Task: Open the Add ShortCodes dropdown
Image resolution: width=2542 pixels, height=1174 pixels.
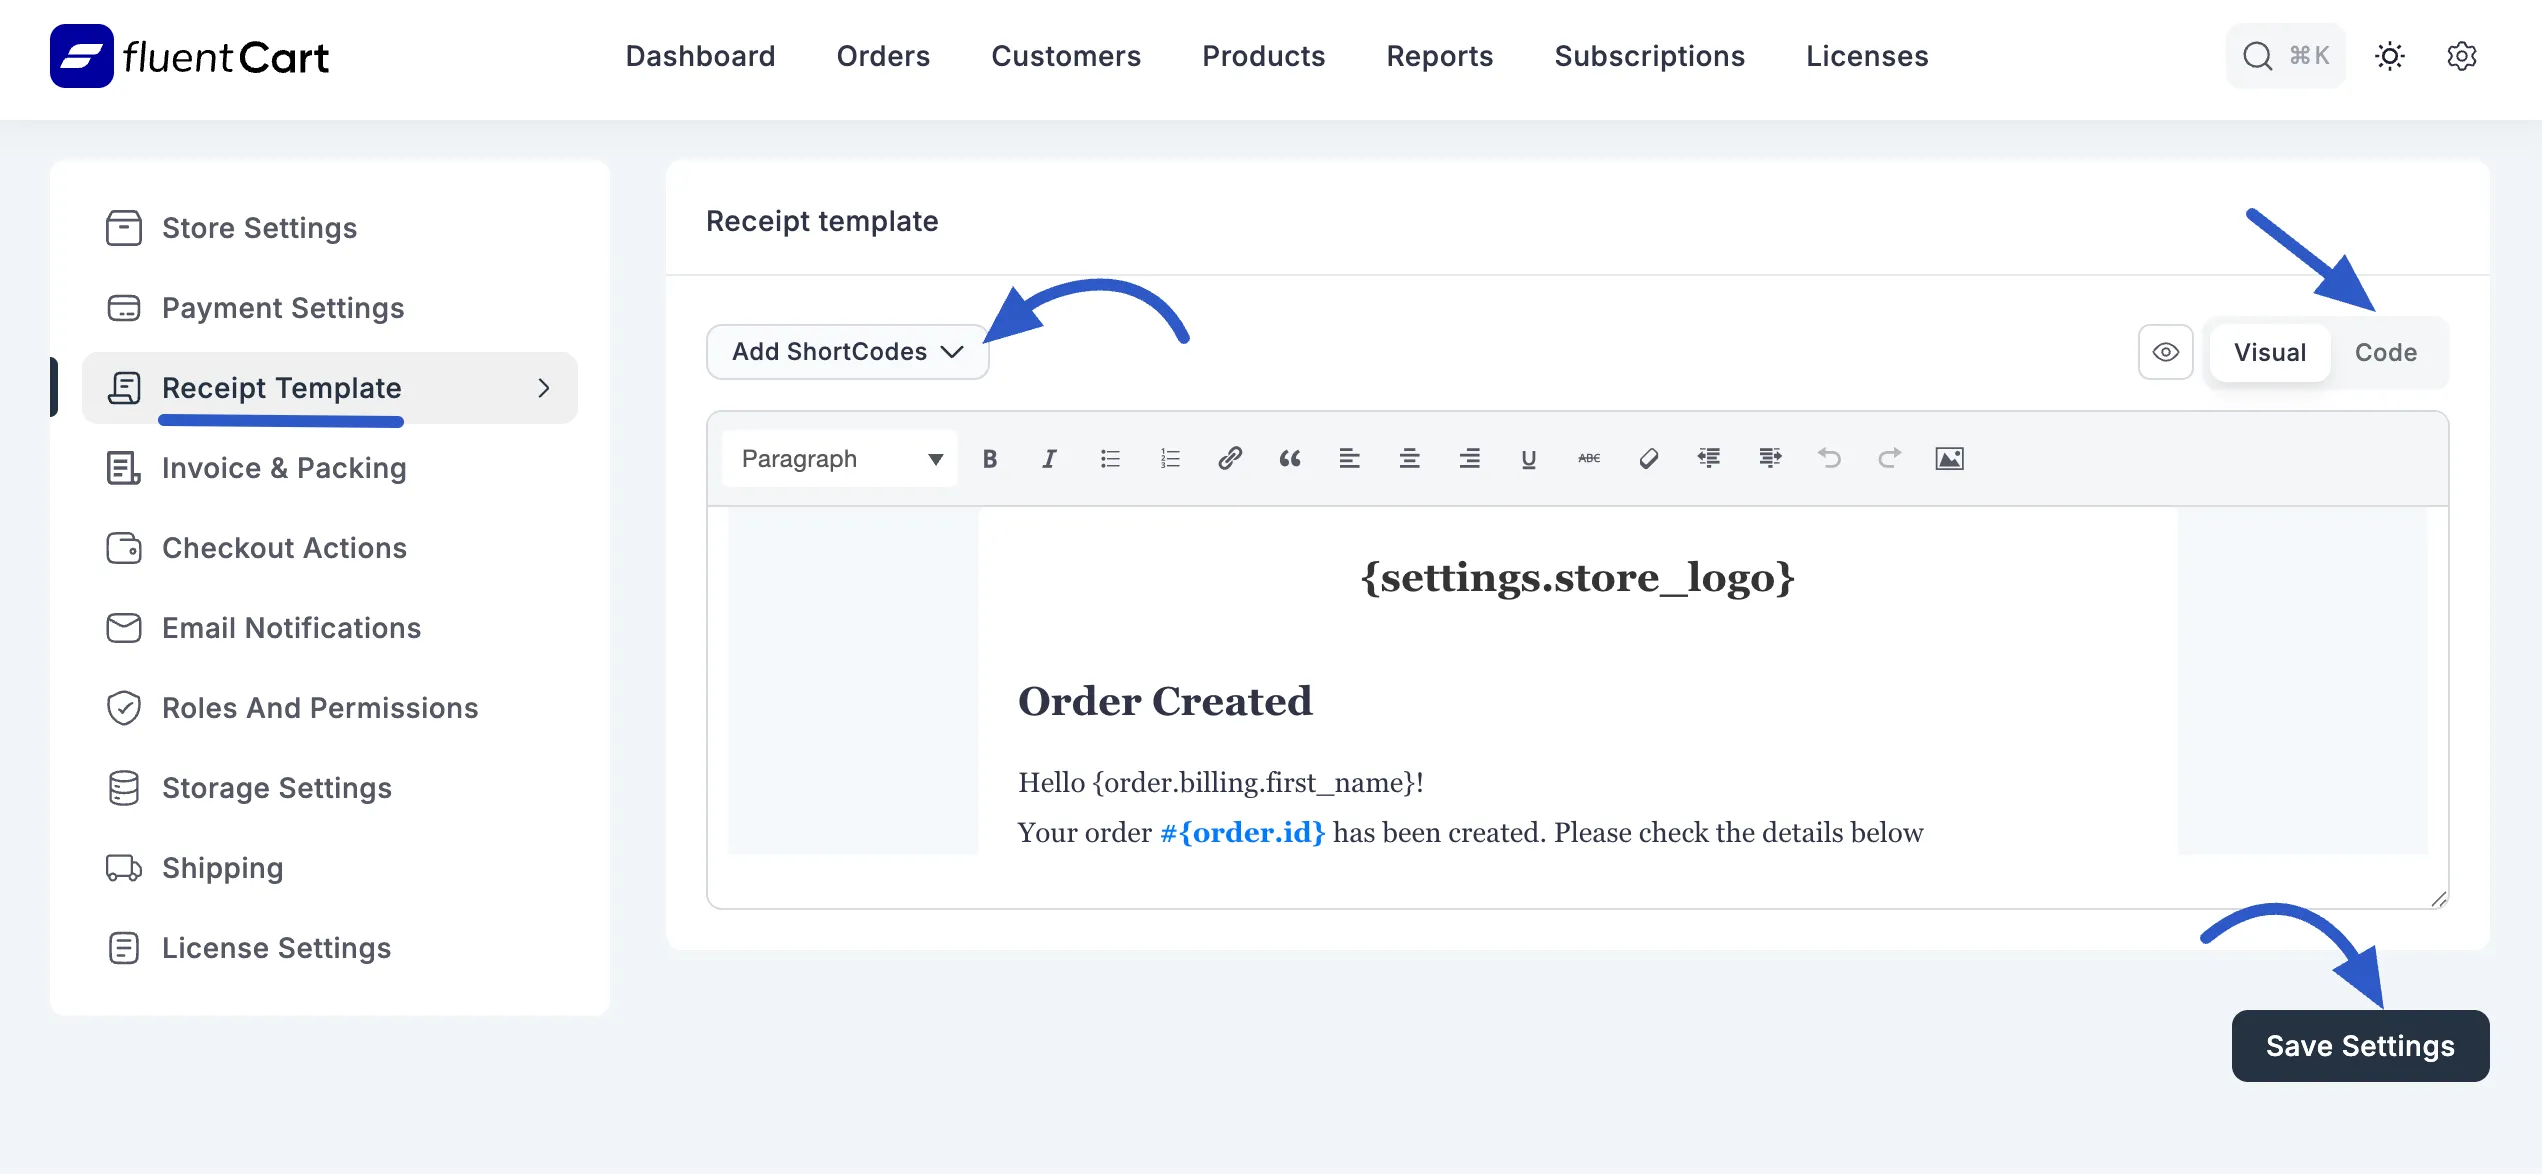Action: 846,351
